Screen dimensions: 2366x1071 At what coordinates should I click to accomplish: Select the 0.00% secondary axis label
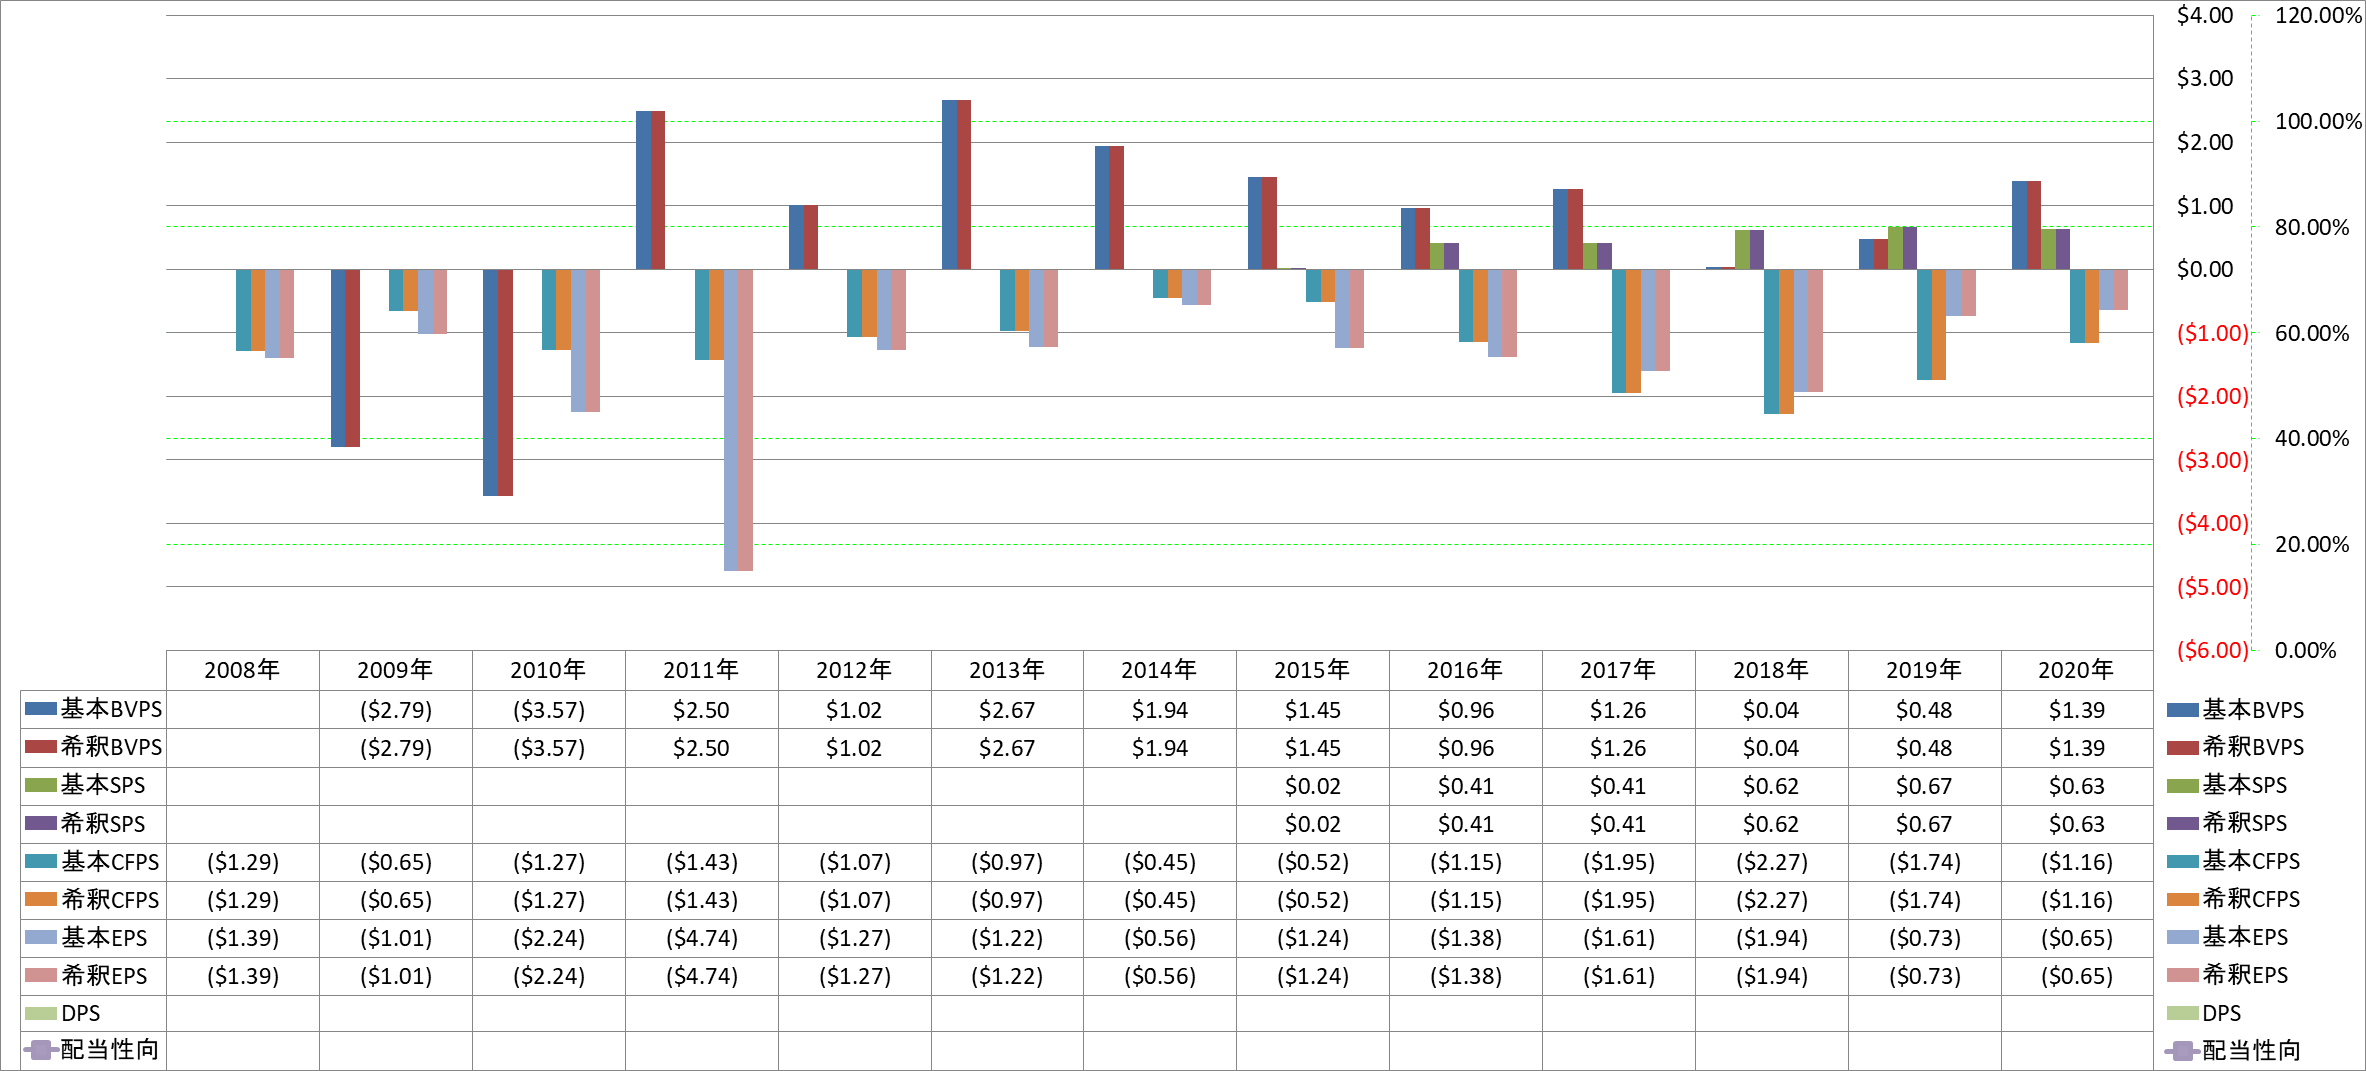click(2306, 650)
